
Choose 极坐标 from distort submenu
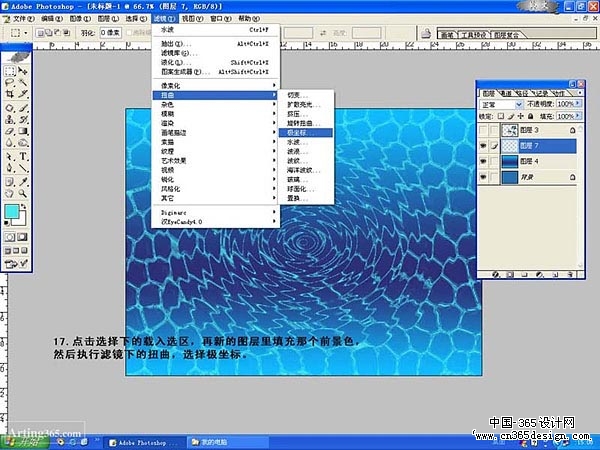click(306, 133)
